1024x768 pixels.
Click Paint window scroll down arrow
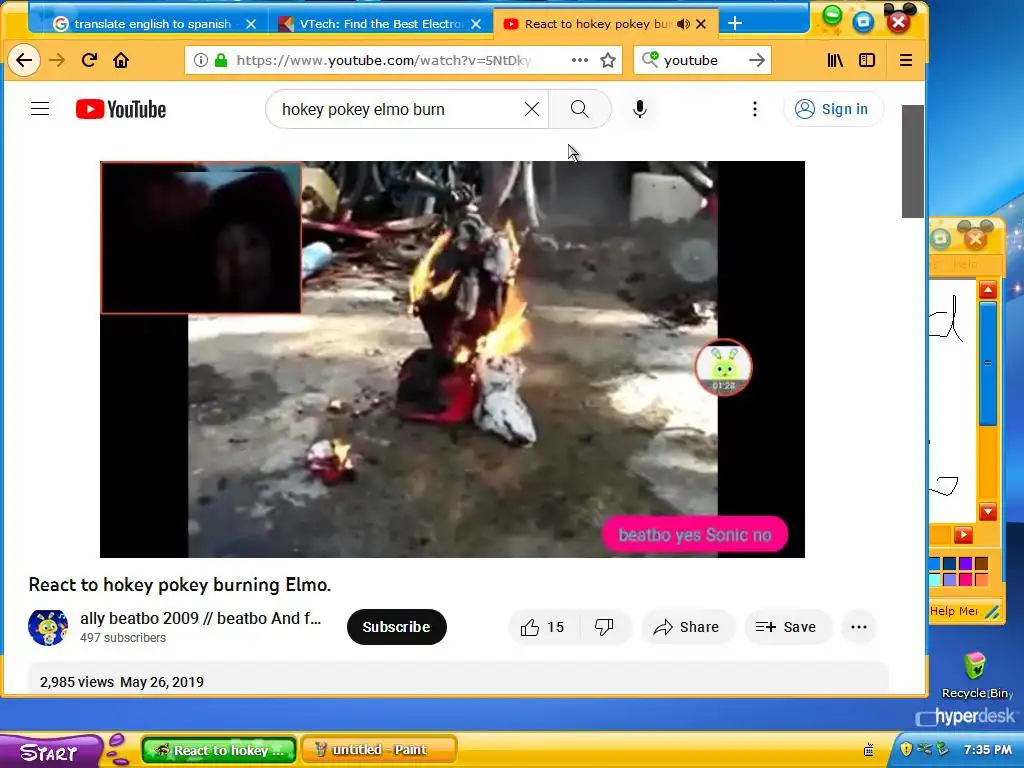[987, 511]
